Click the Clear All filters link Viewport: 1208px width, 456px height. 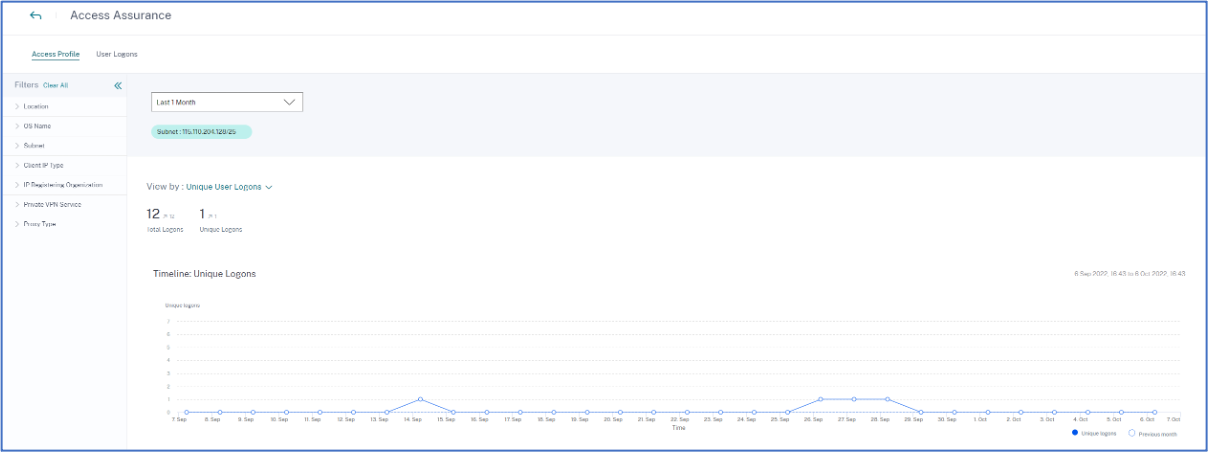pos(56,86)
